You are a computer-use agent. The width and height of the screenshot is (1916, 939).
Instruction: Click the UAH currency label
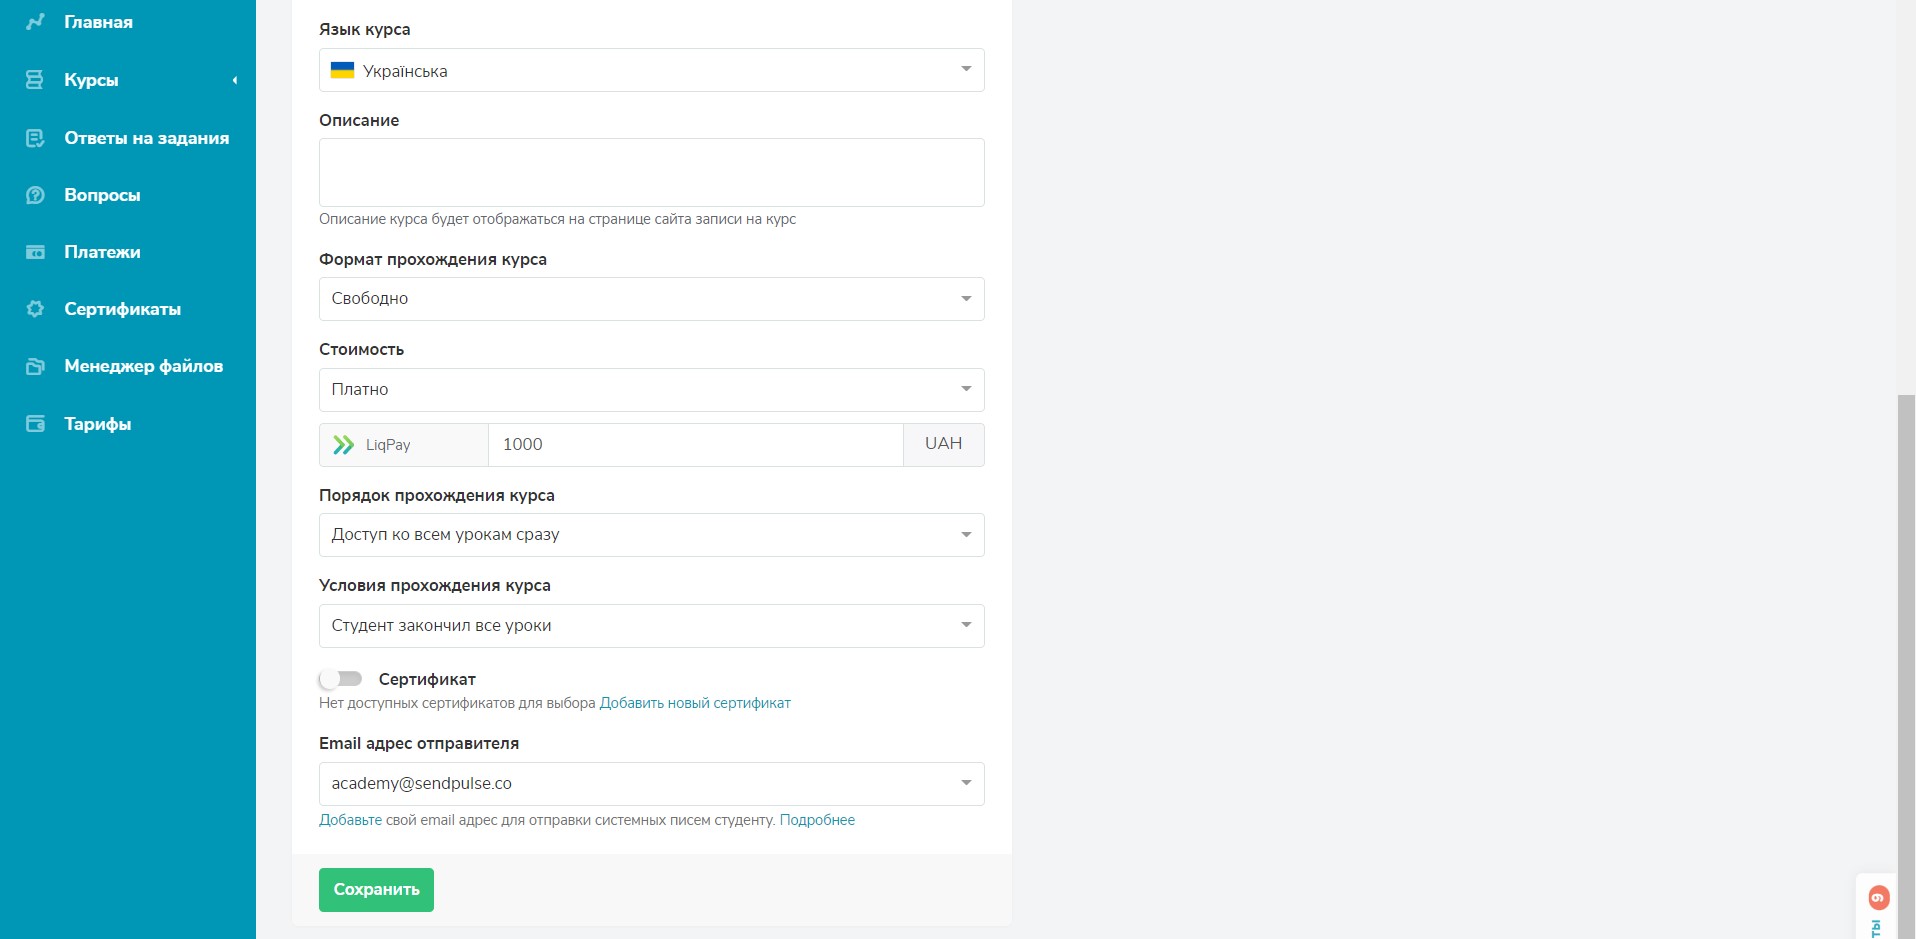coord(944,445)
